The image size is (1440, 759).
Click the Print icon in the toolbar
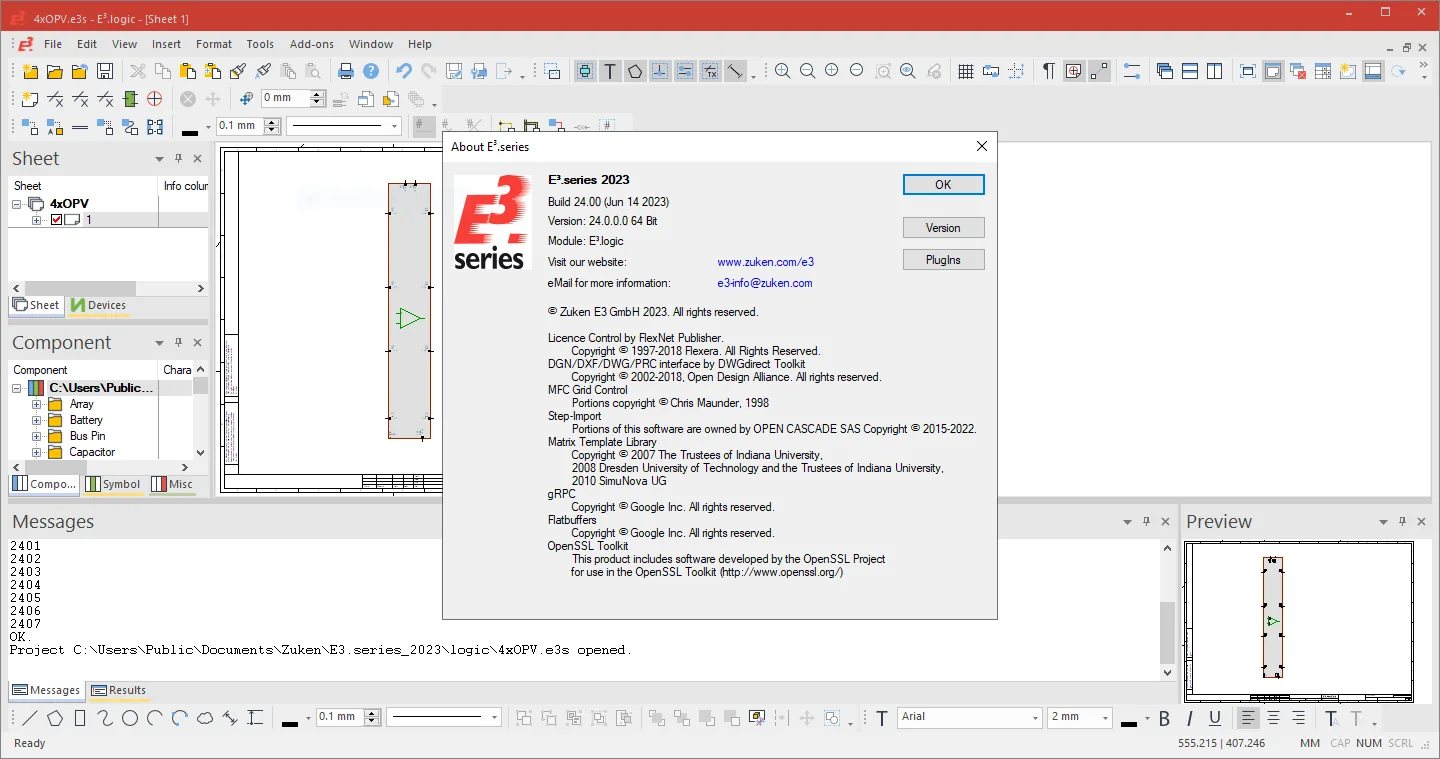coord(346,71)
